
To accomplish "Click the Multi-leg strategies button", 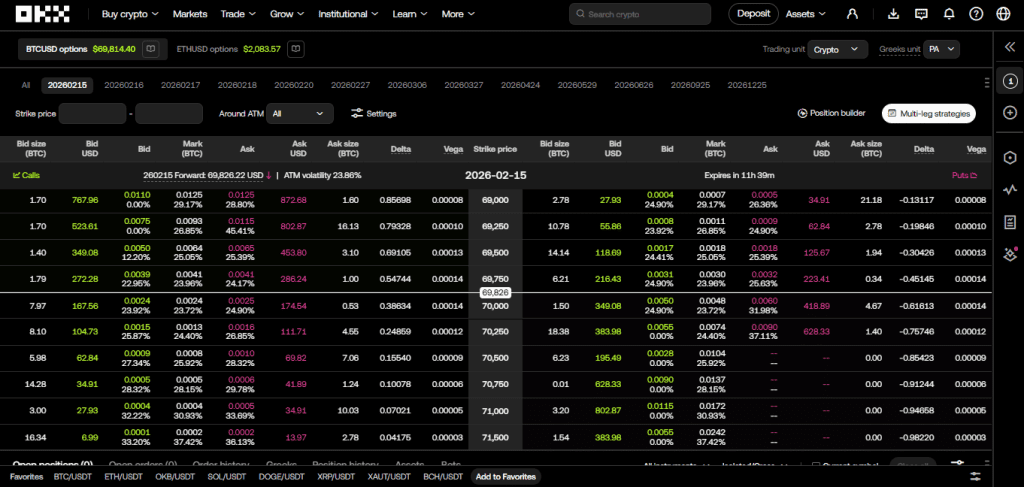I will pos(929,114).
